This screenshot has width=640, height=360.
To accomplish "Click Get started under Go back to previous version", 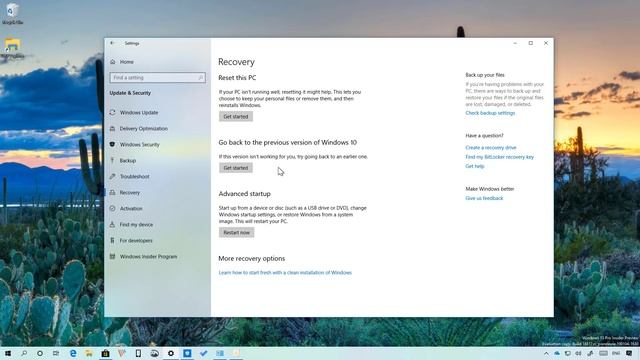I will 236,168.
